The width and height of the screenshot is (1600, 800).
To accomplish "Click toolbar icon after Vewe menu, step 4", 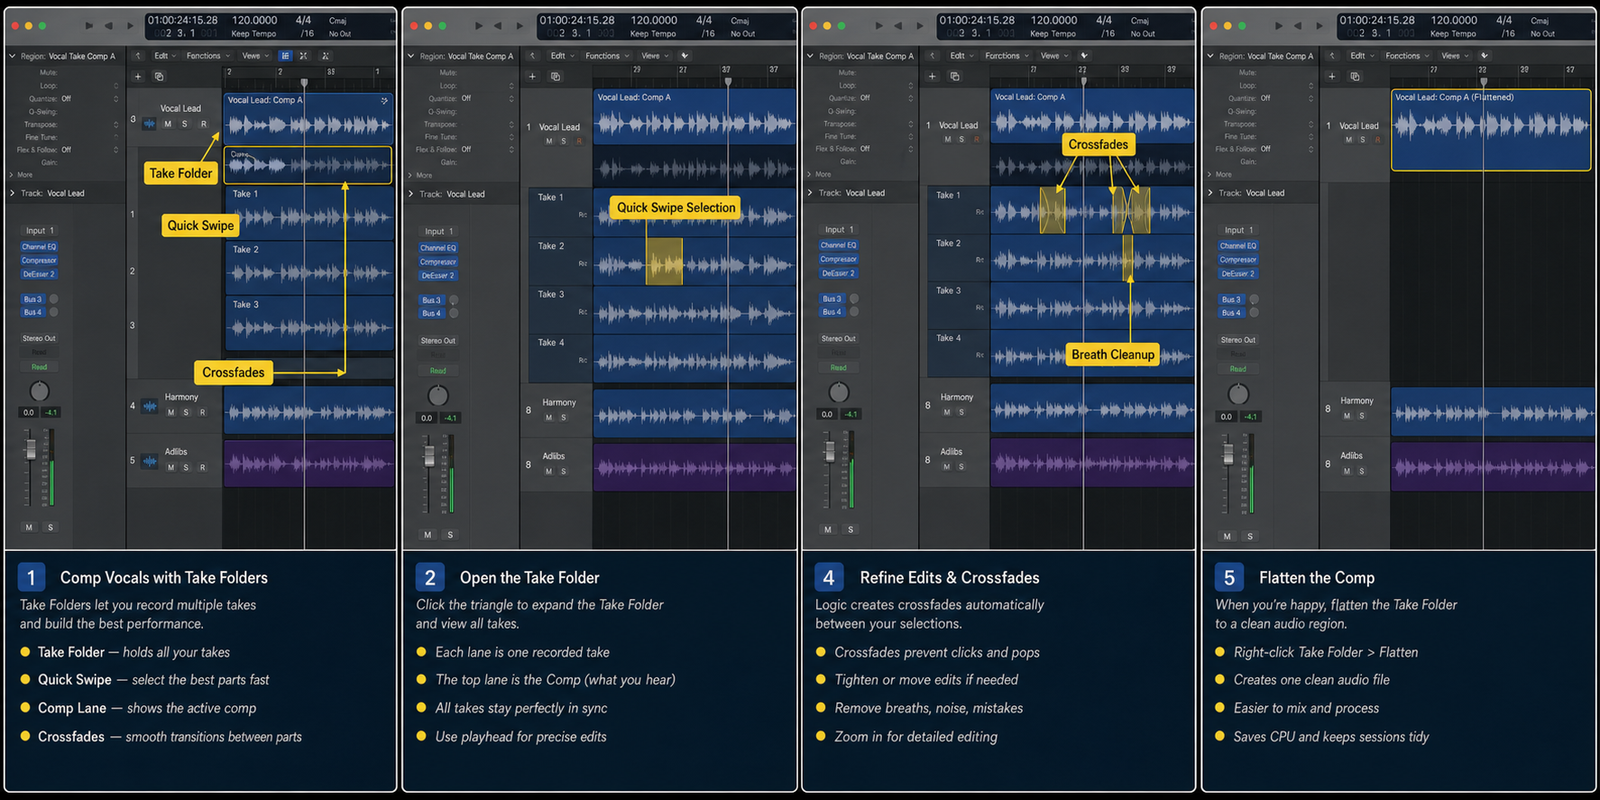I will coord(1083,56).
